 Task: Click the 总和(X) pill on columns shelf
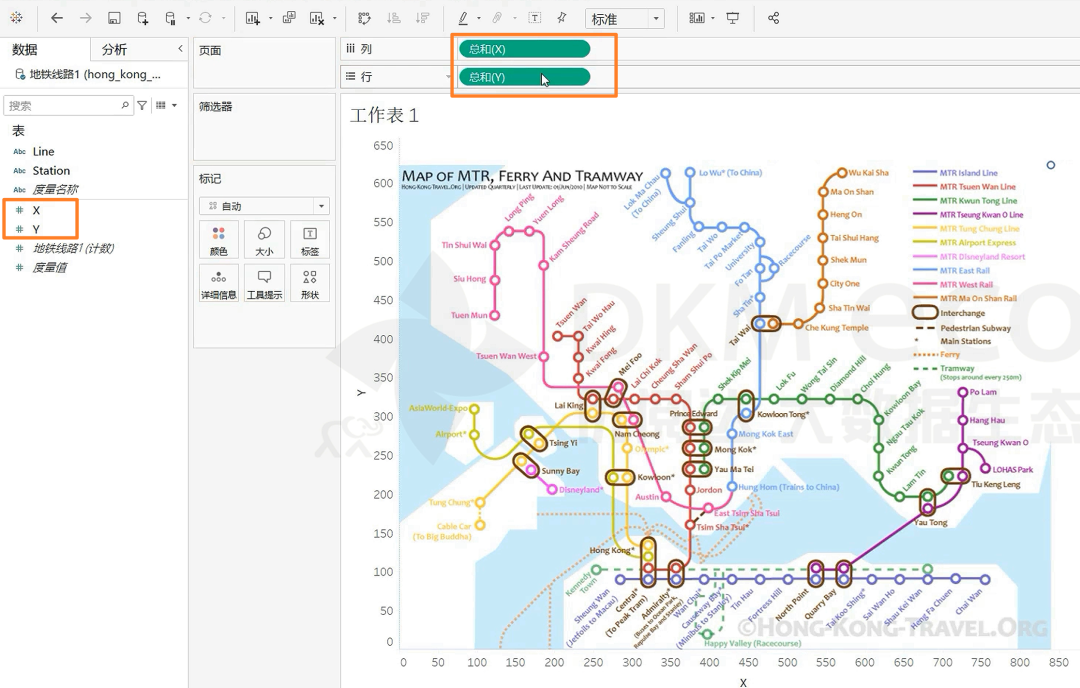525,49
